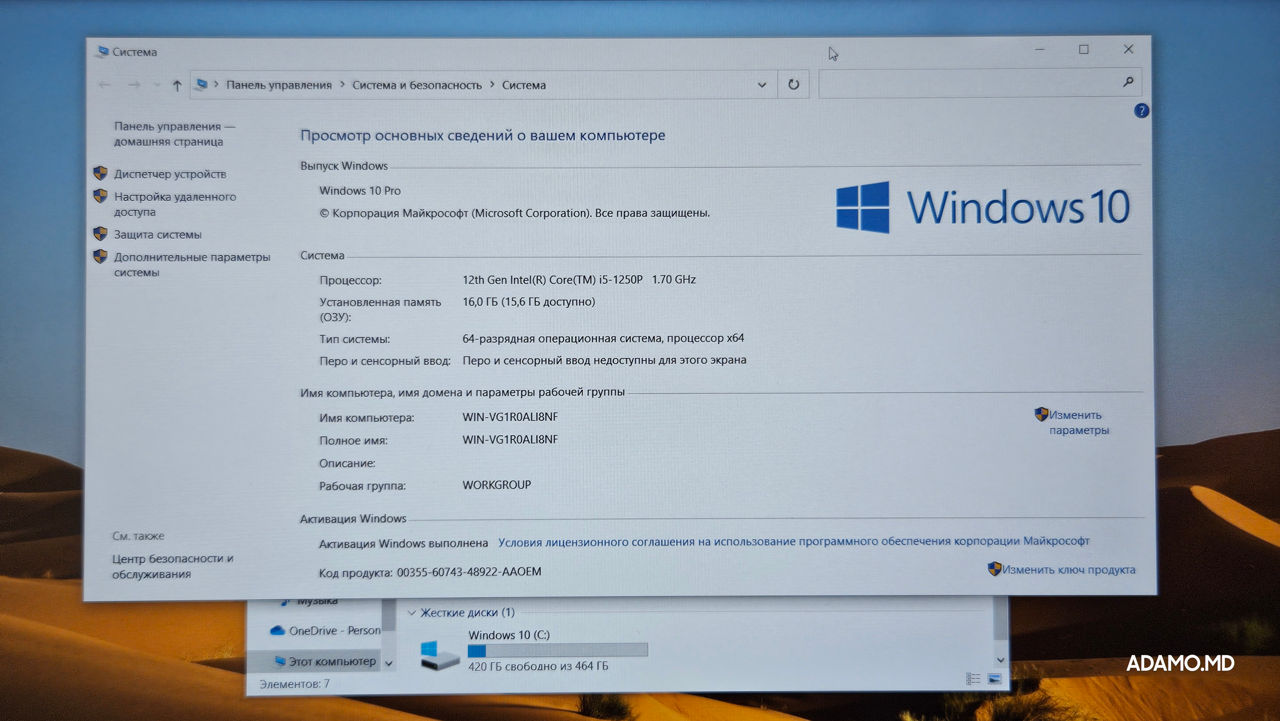This screenshot has height=721, width=1280.
Task: Click 'Активация Windows выполнена' status text
Action: tap(404, 543)
